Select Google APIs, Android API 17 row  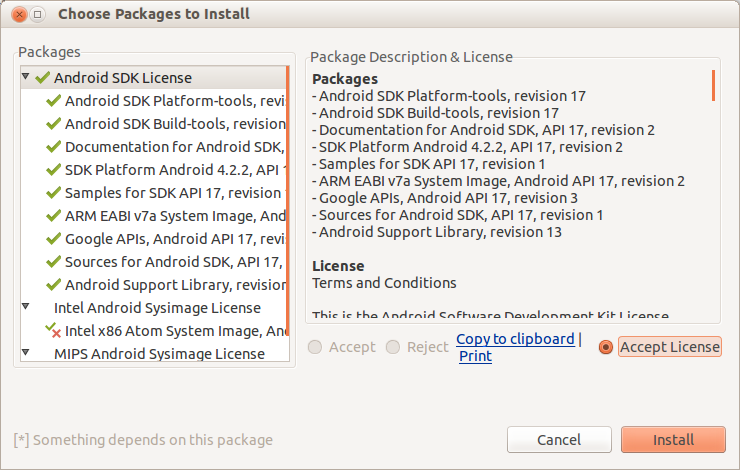coord(153,239)
